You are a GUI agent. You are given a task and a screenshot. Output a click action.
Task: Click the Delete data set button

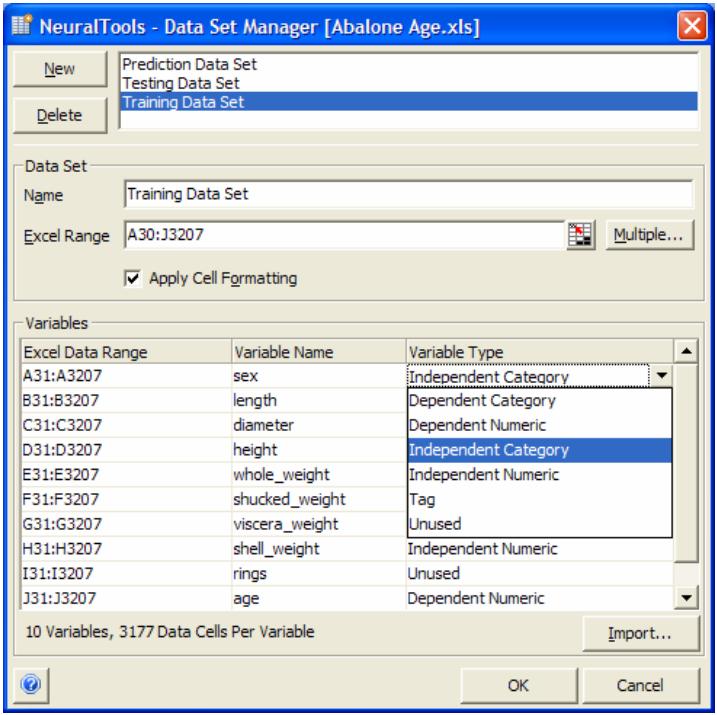pos(60,115)
